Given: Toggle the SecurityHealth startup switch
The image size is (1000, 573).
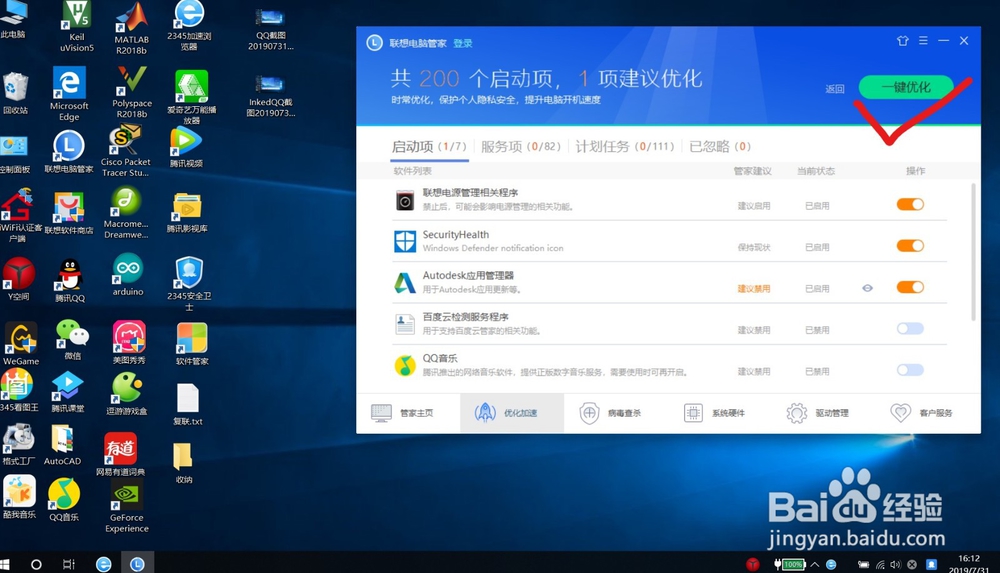Looking at the screenshot, I should click(x=910, y=246).
